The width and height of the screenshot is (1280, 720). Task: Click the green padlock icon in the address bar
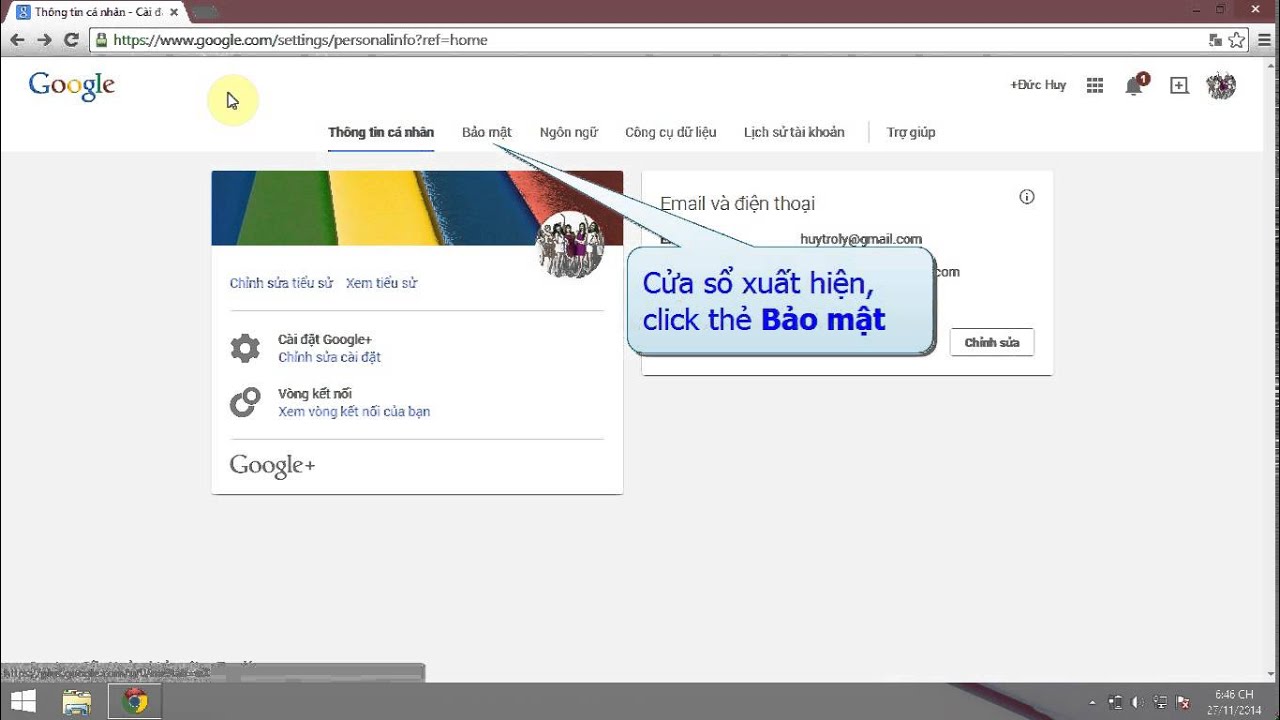[100, 40]
